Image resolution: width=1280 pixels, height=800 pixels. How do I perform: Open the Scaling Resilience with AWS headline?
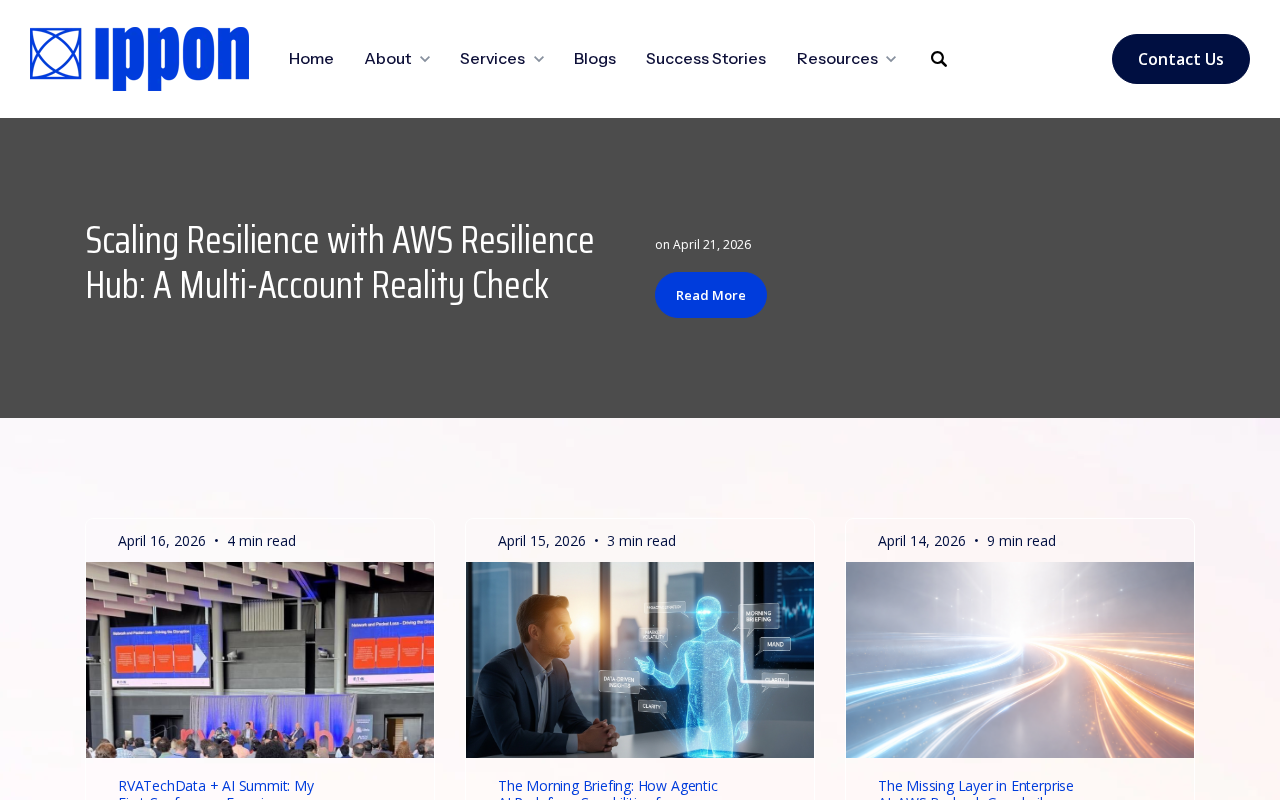(340, 263)
